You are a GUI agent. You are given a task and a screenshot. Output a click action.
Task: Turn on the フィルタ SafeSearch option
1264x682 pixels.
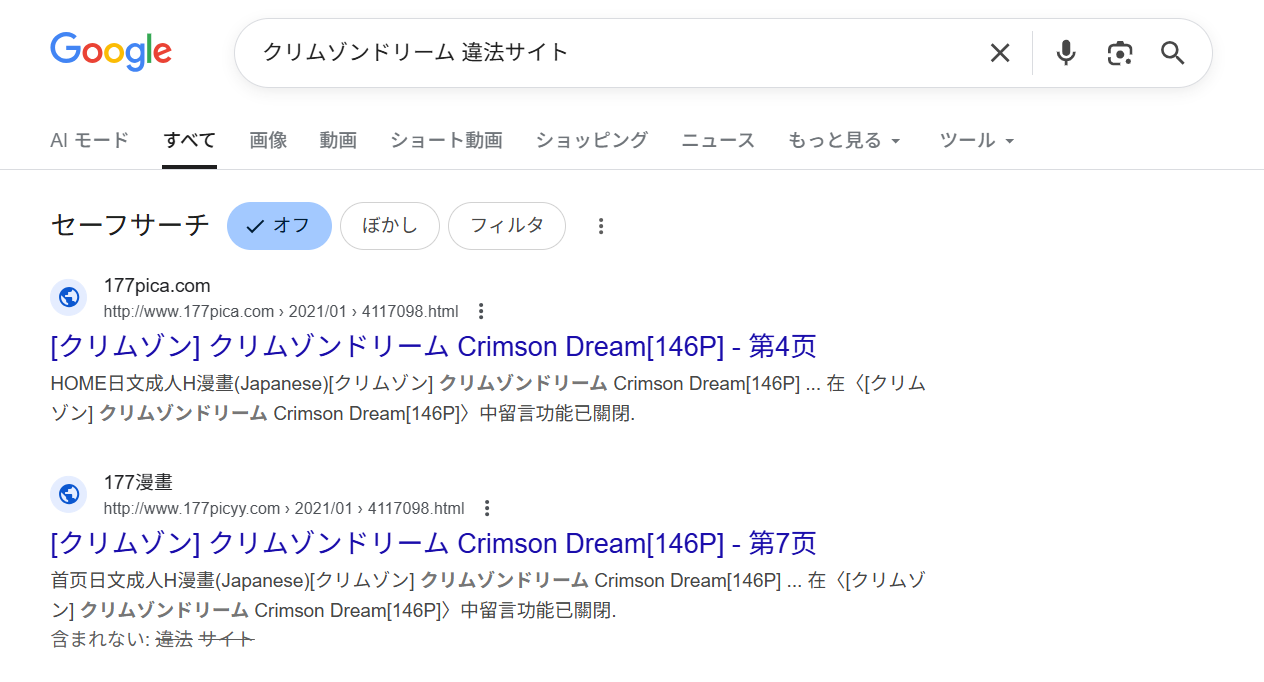click(x=506, y=226)
